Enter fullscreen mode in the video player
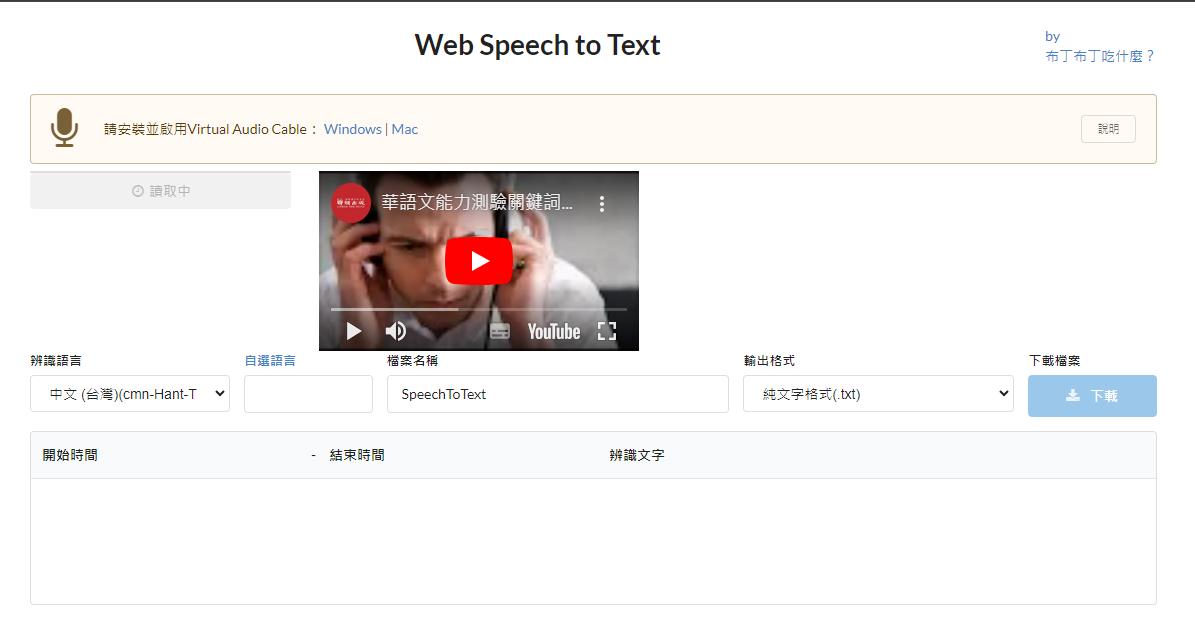Screen dimensions: 1195x619 pyautogui.click(x=606, y=330)
